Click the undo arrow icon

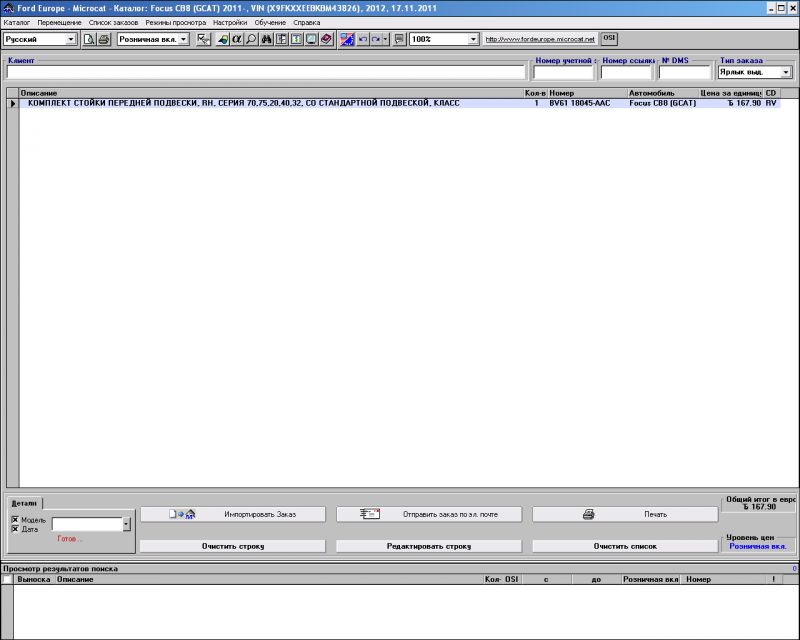363,39
